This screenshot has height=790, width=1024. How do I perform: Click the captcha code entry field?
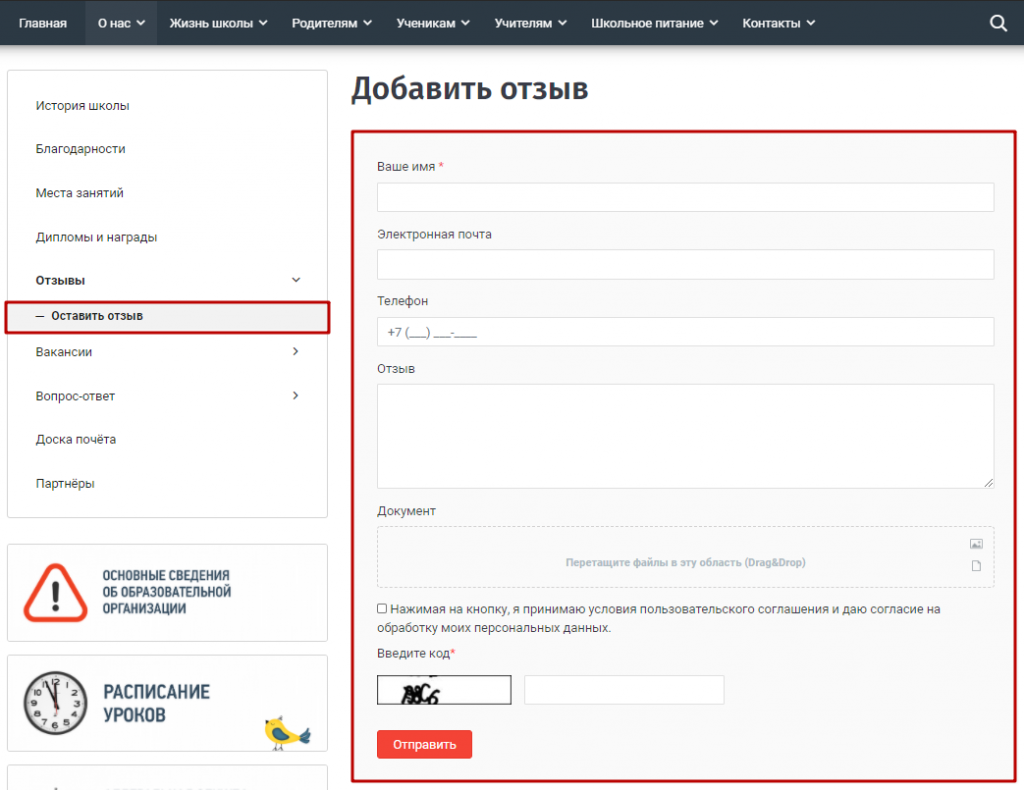click(x=624, y=690)
